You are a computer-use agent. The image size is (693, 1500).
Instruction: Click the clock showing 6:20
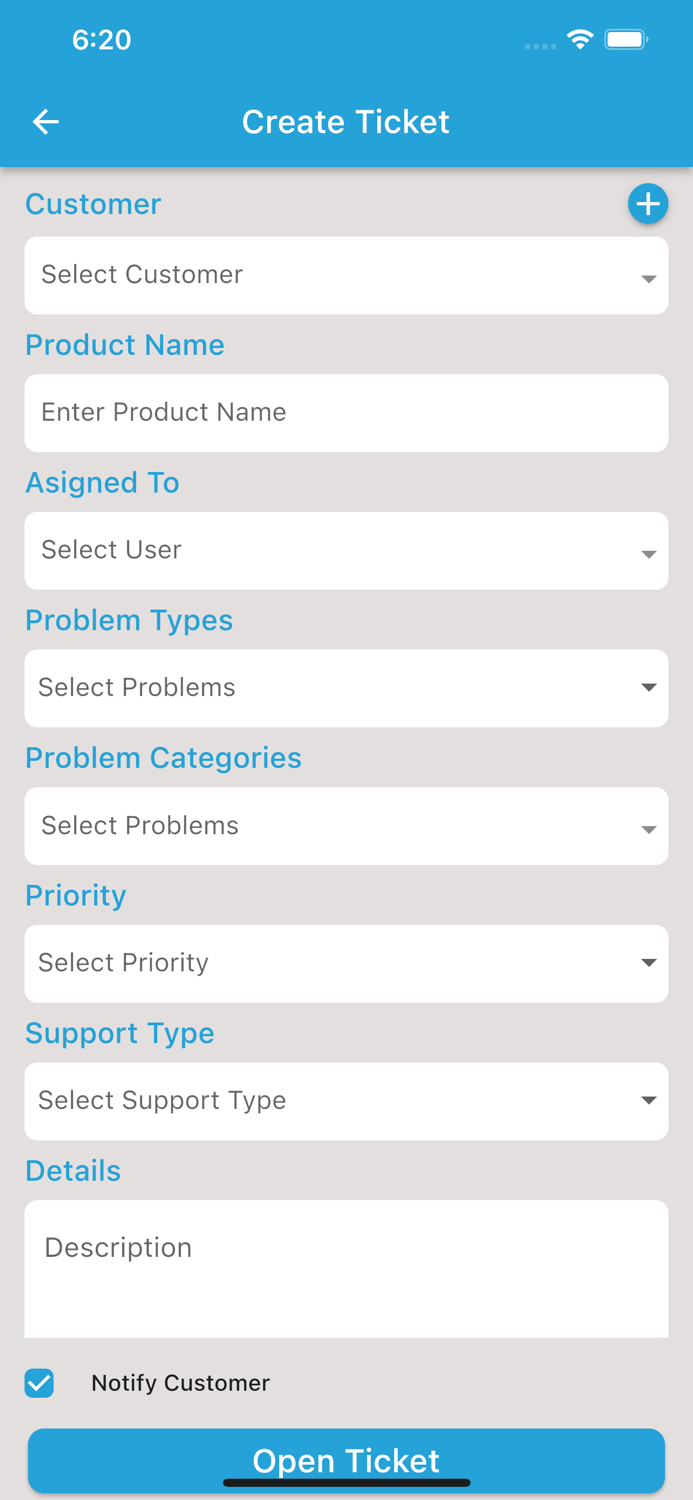pos(101,40)
